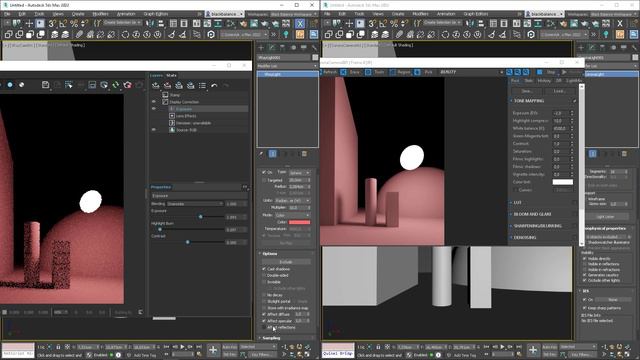
Task: Collapse the TONE MAPPING section
Action: [529, 100]
